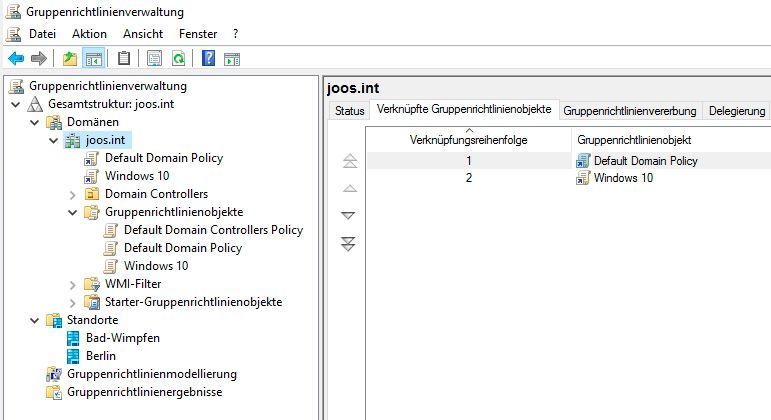This screenshot has width=771, height=420.
Task: Collapse the joos.int domain node
Action: (54, 141)
